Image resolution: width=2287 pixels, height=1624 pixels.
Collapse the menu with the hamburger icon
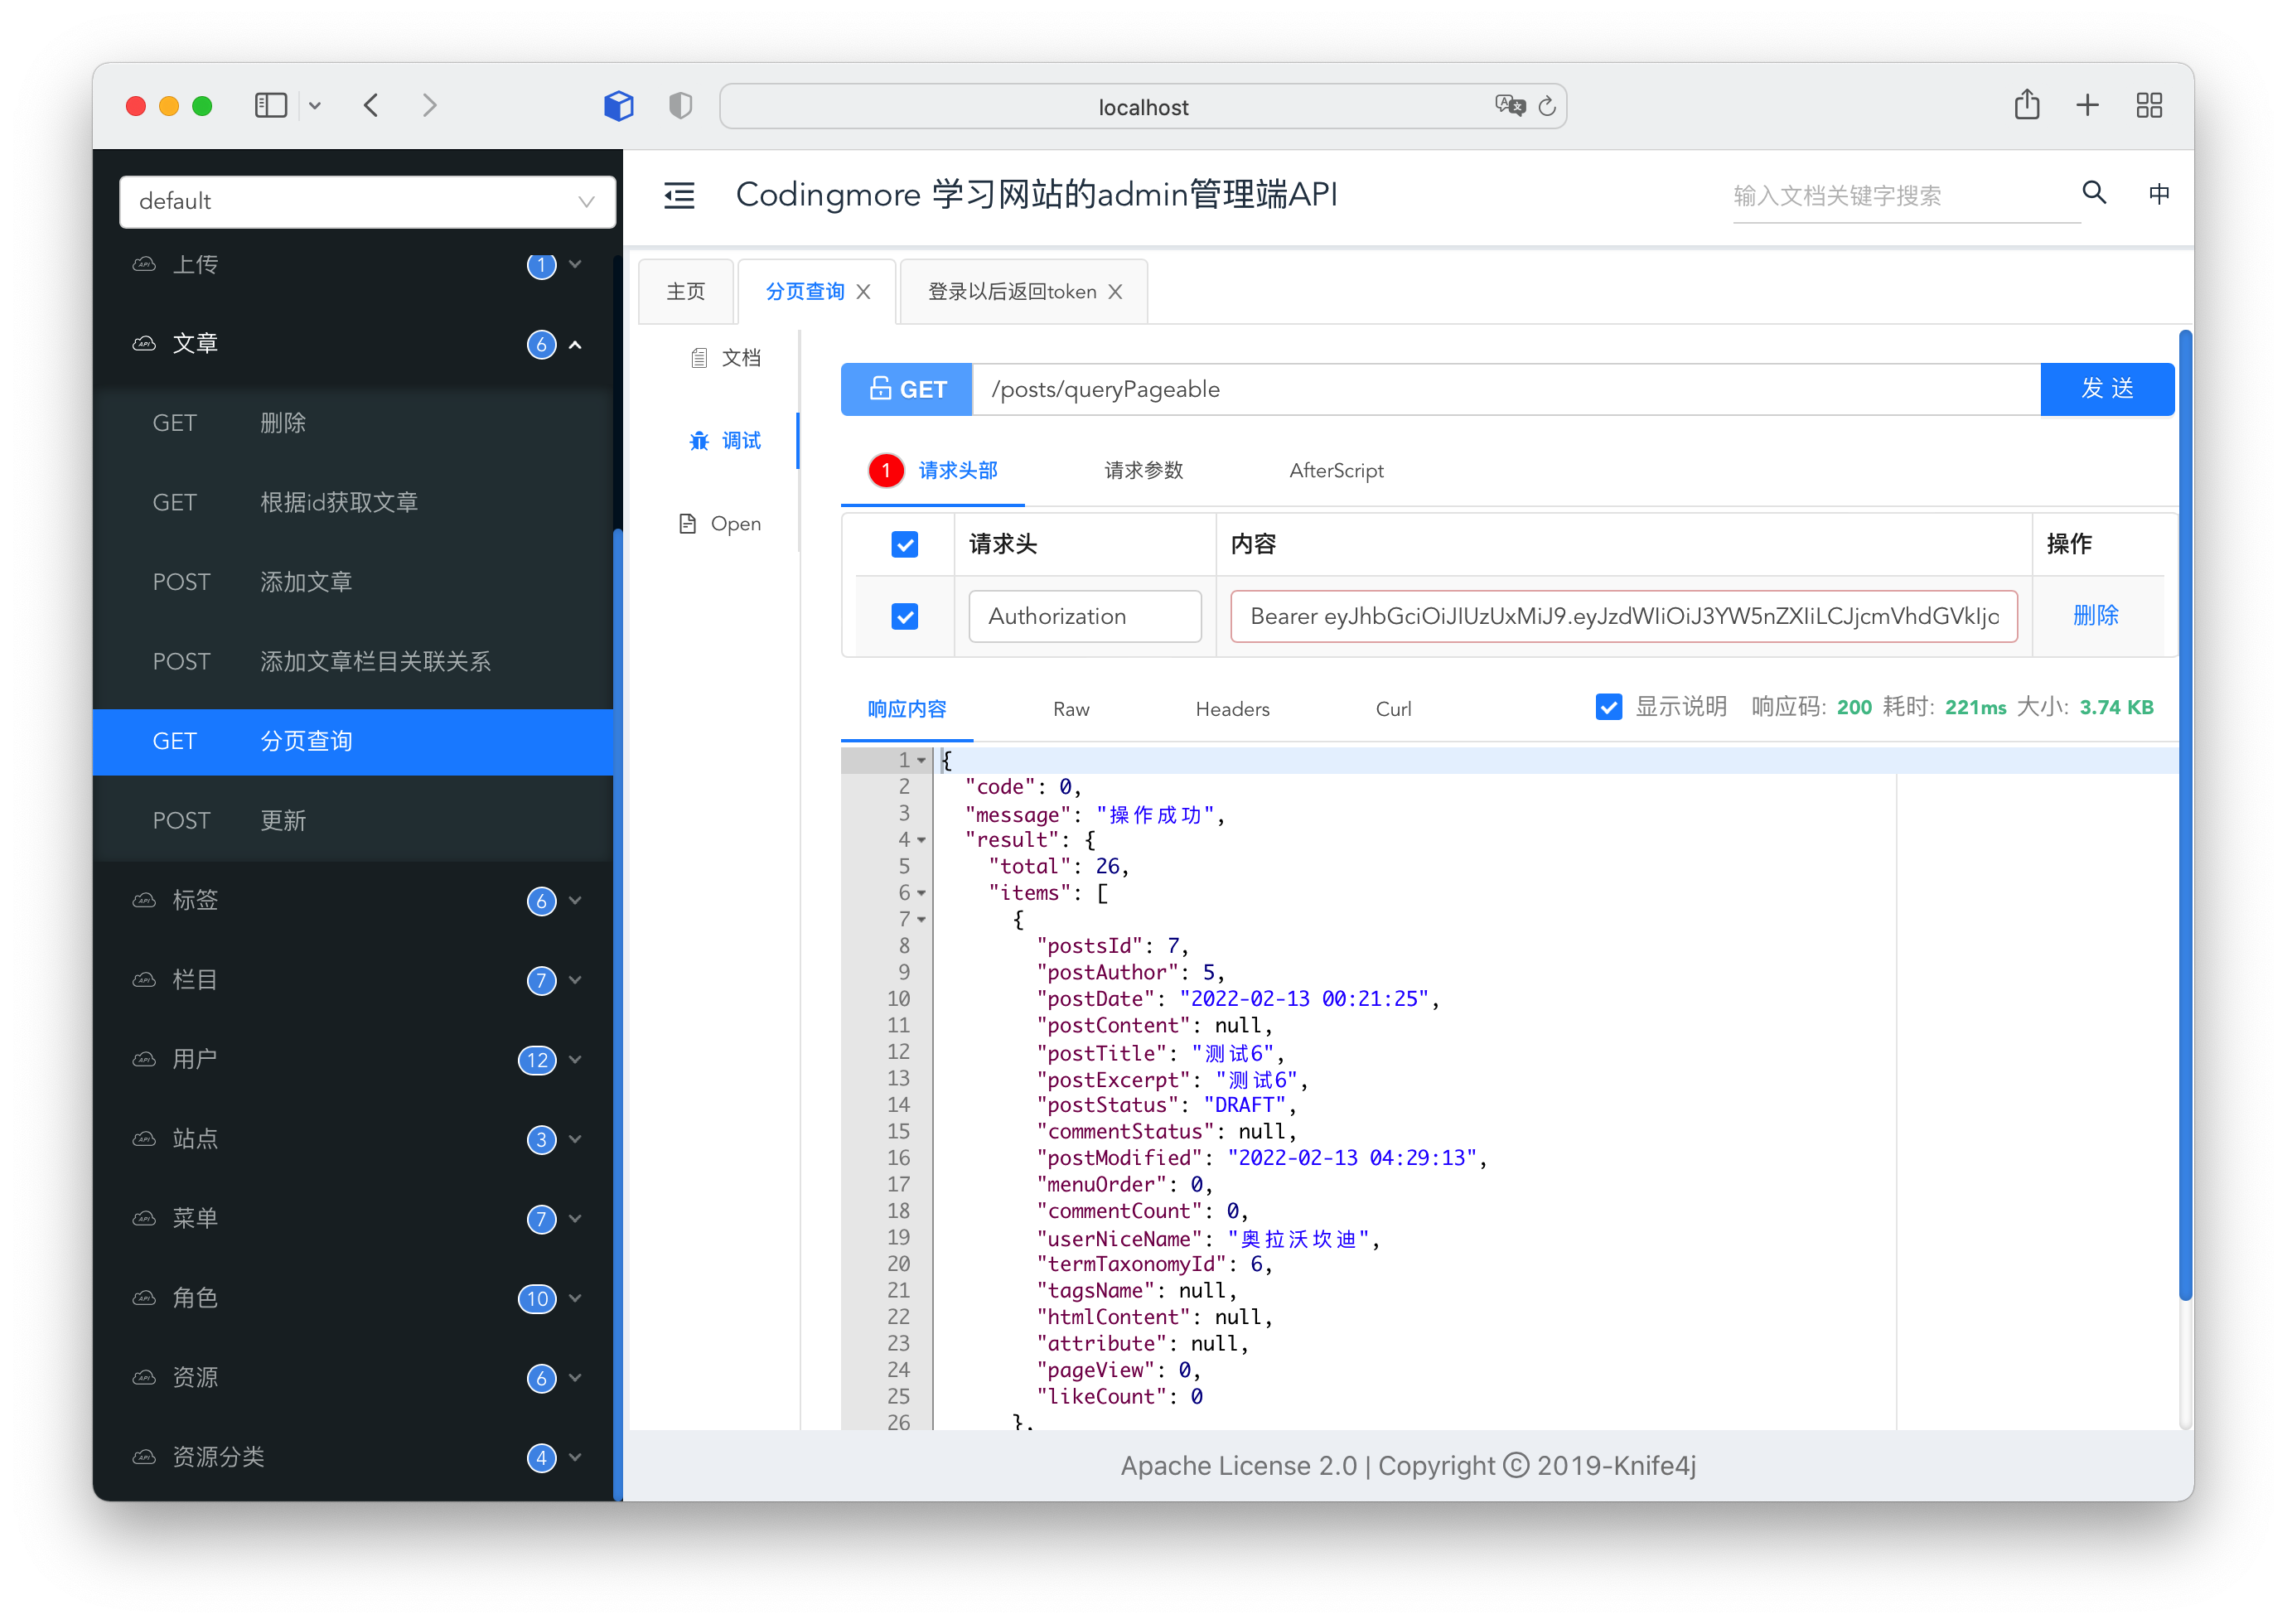point(679,195)
